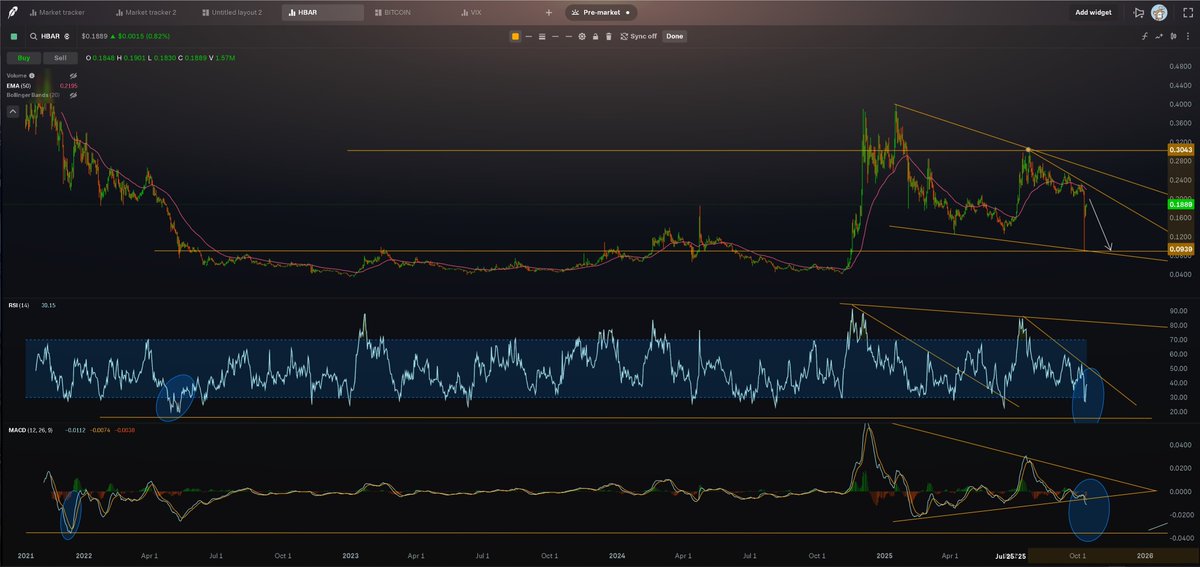Select the RSI (14) indicator label
Viewport: 1200px width, 567px height.
18,305
